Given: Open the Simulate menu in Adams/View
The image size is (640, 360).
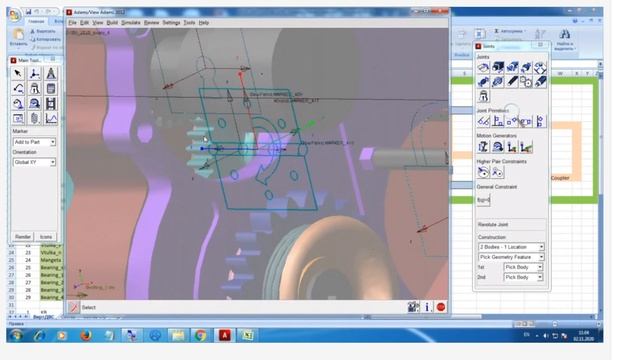Looking at the screenshot, I should tap(131, 23).
